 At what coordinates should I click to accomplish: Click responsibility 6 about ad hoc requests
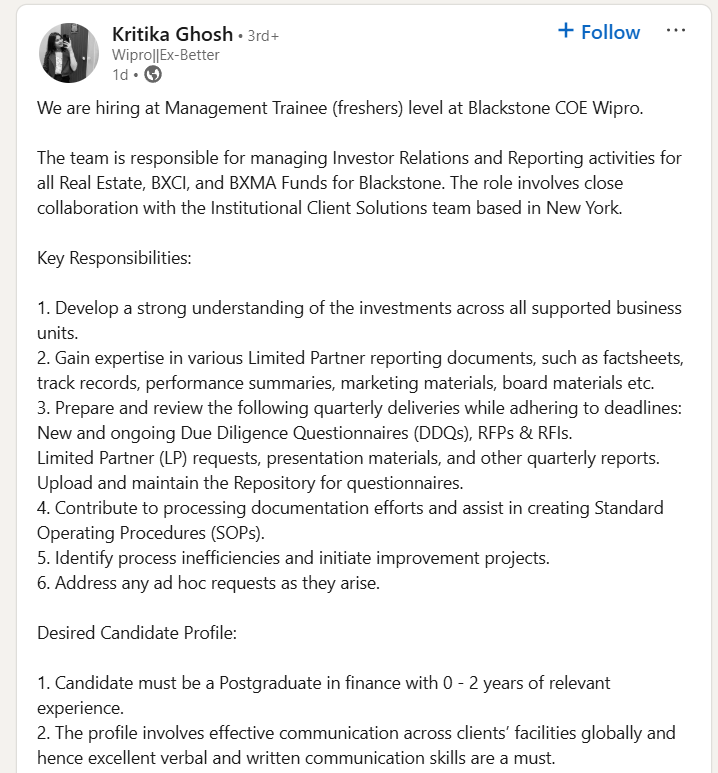(208, 583)
